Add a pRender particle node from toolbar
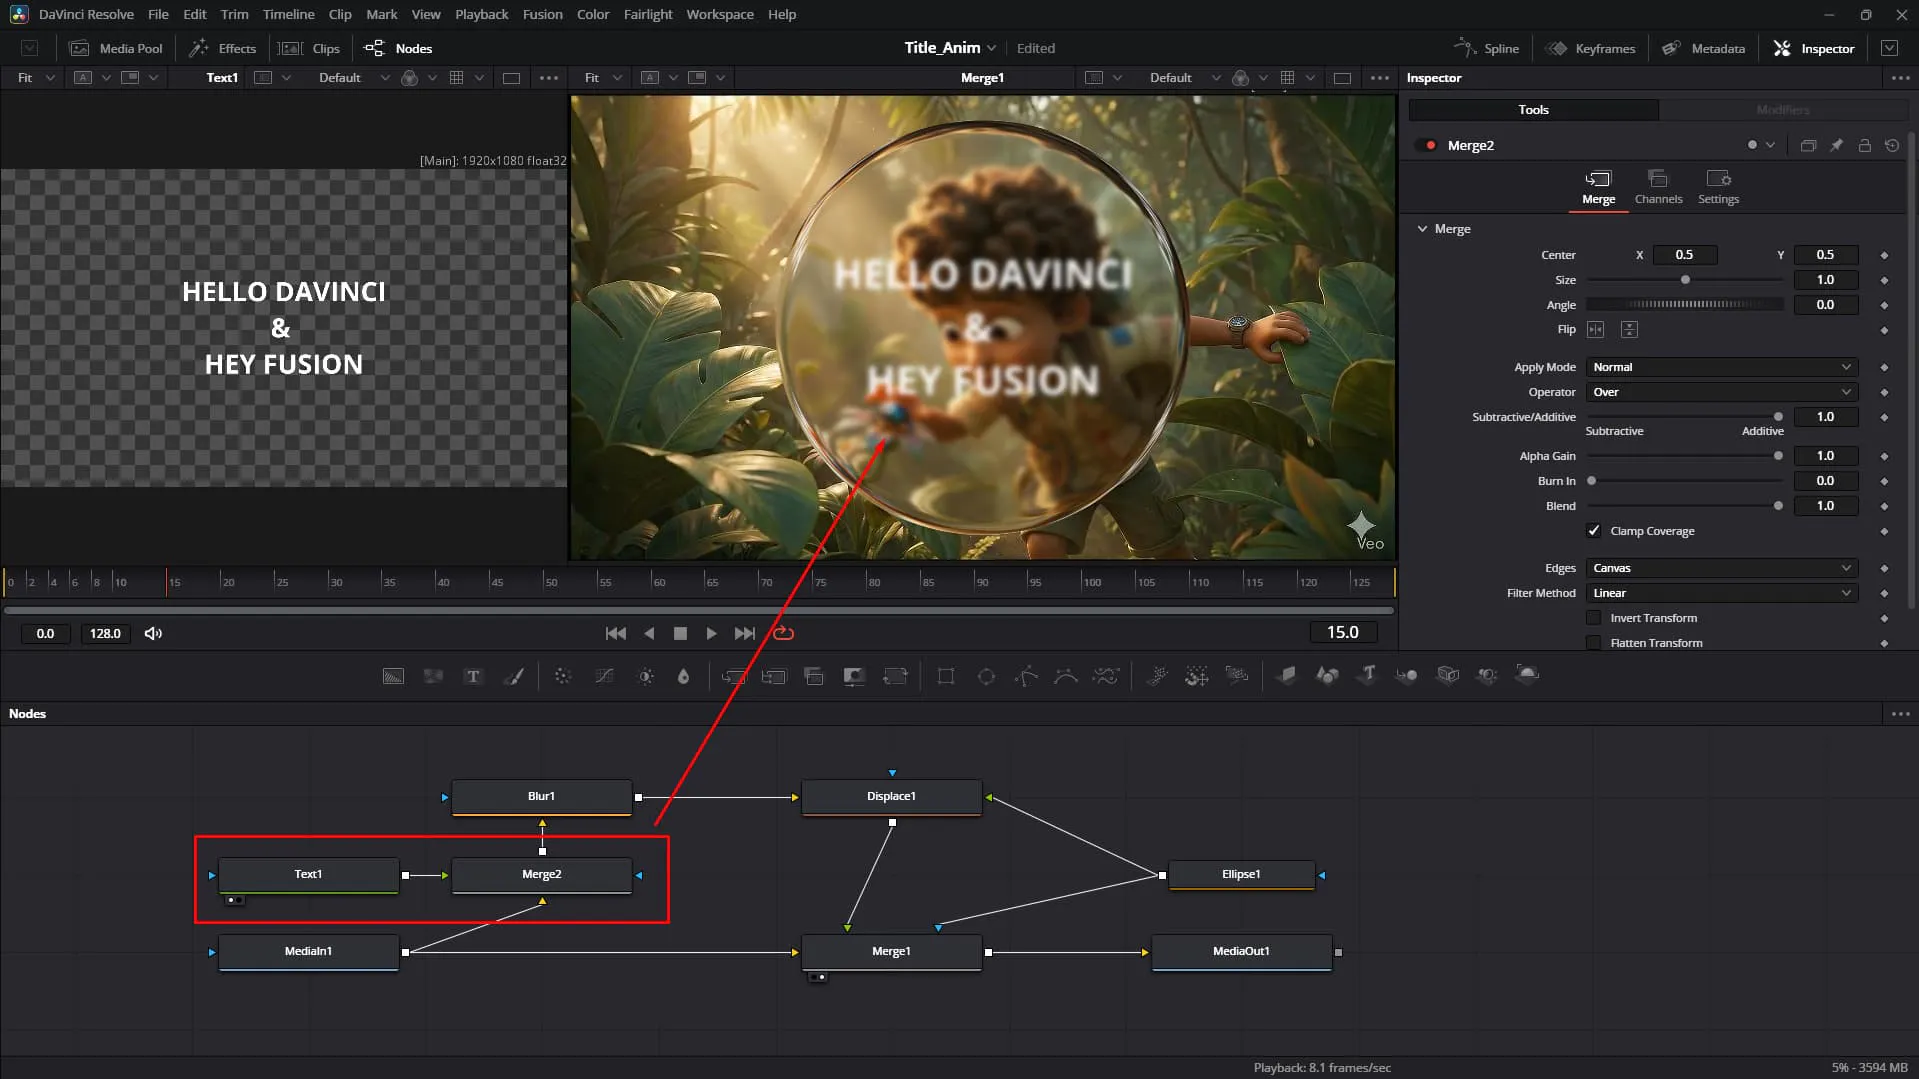 [x=1237, y=676]
